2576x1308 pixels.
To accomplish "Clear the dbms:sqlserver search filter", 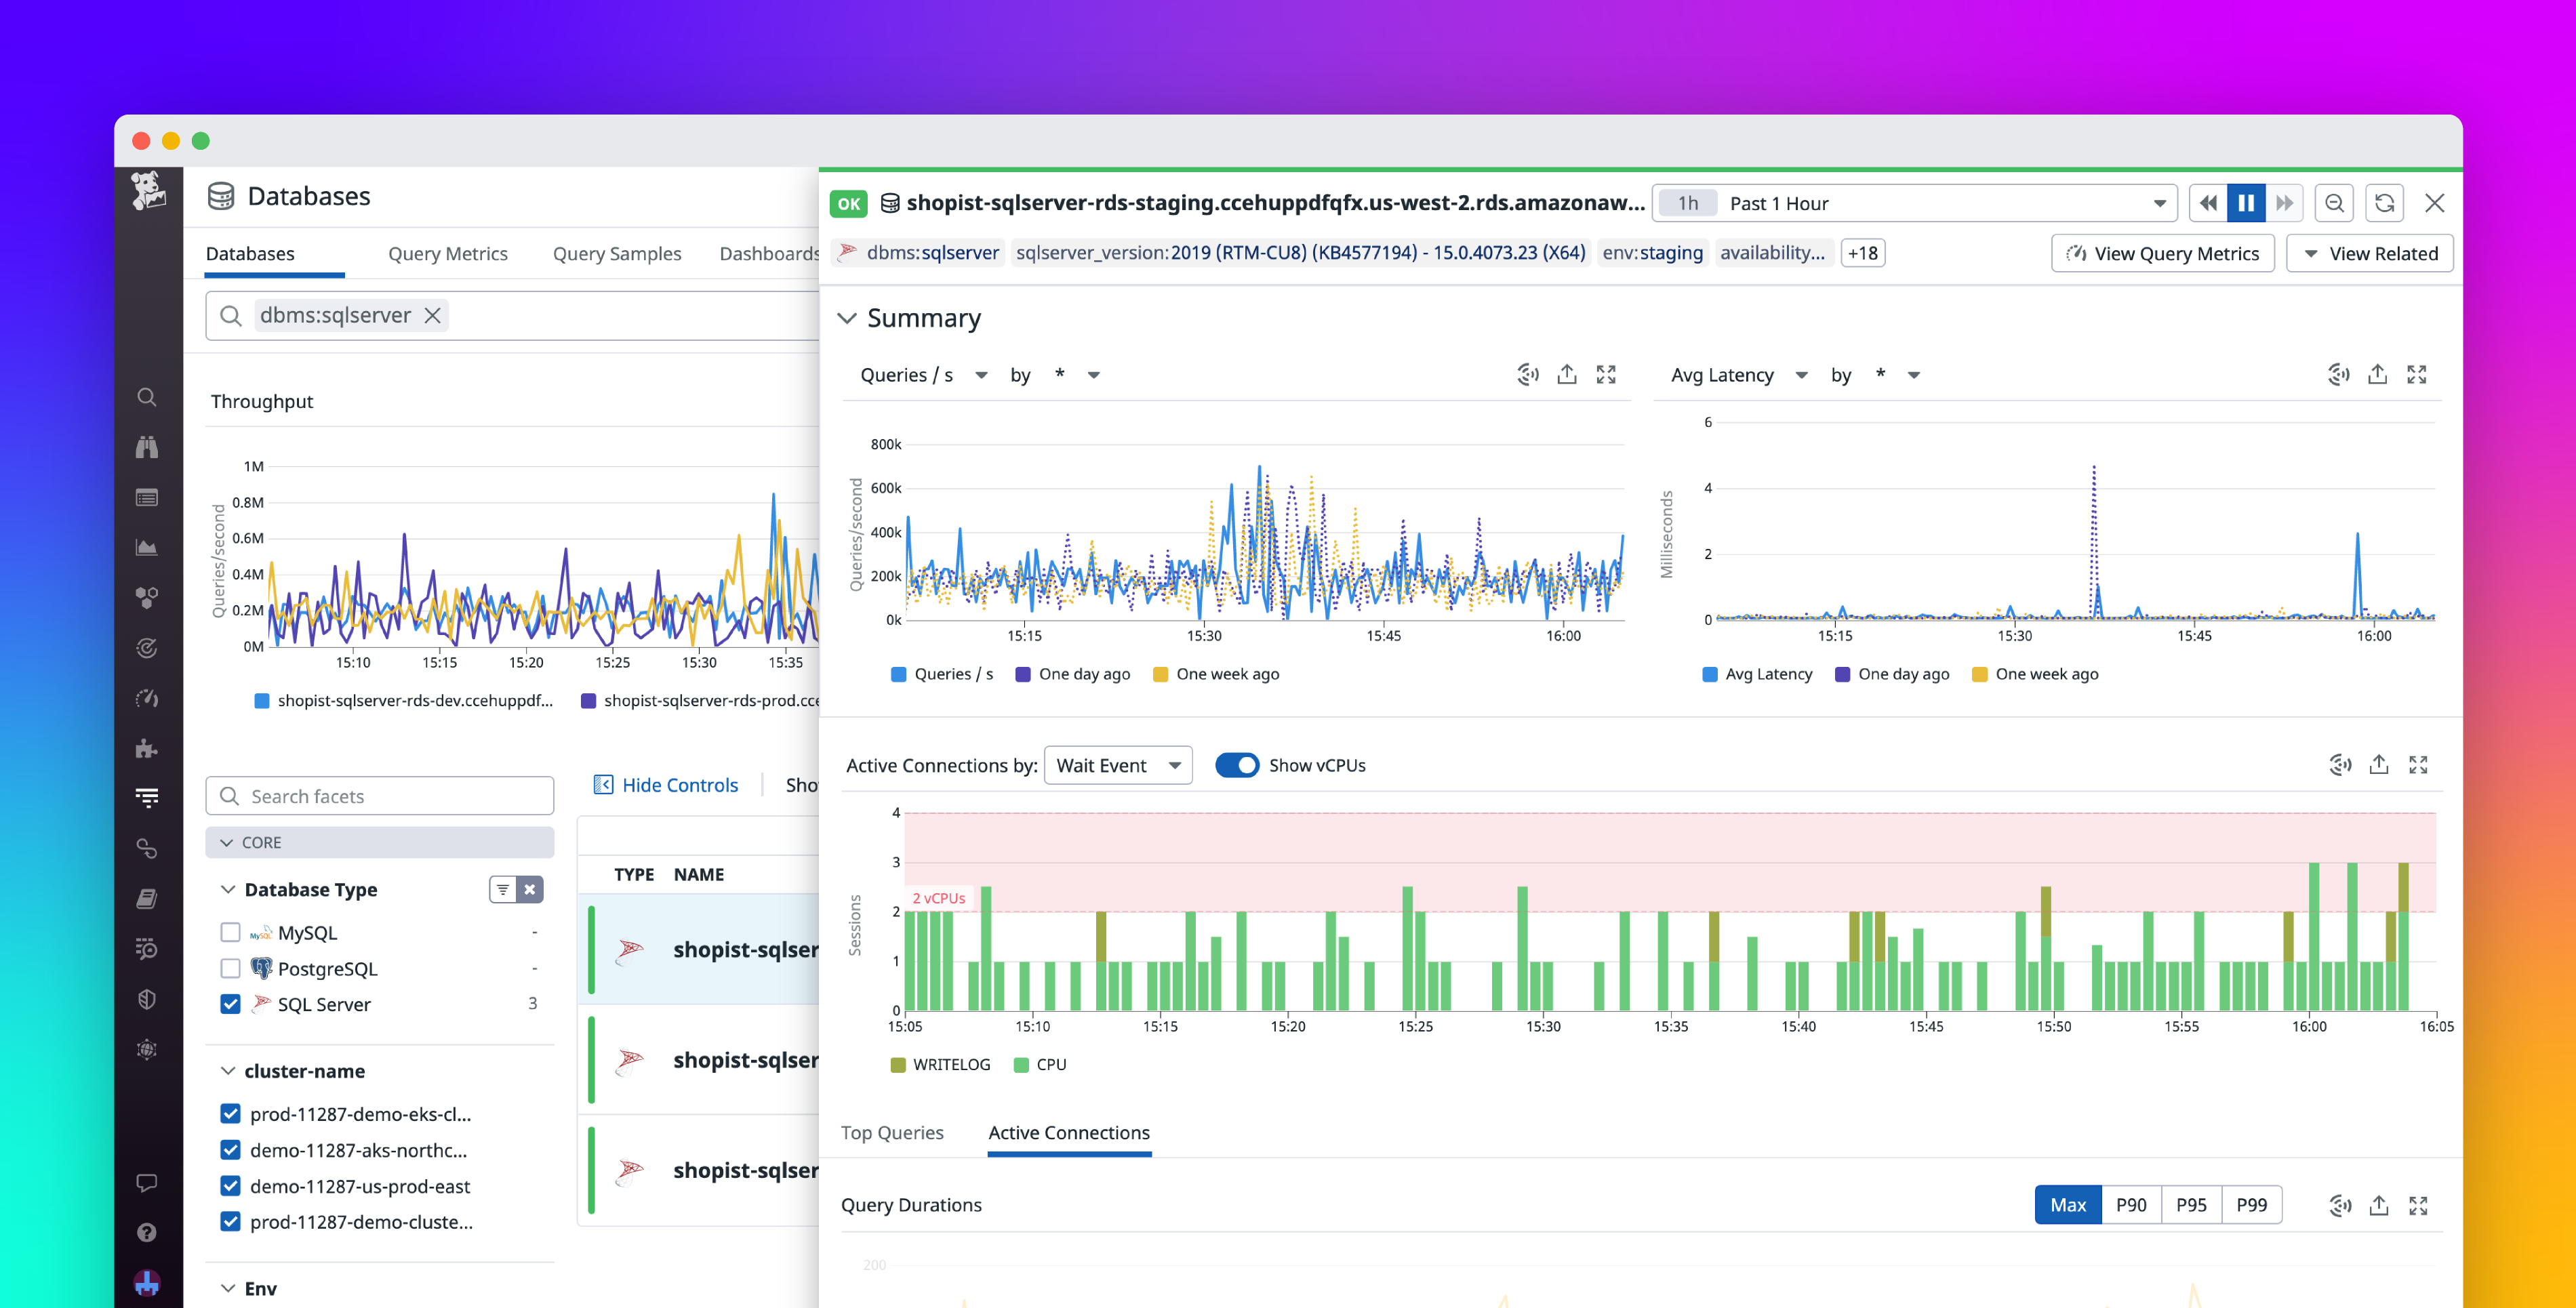I will pos(433,315).
